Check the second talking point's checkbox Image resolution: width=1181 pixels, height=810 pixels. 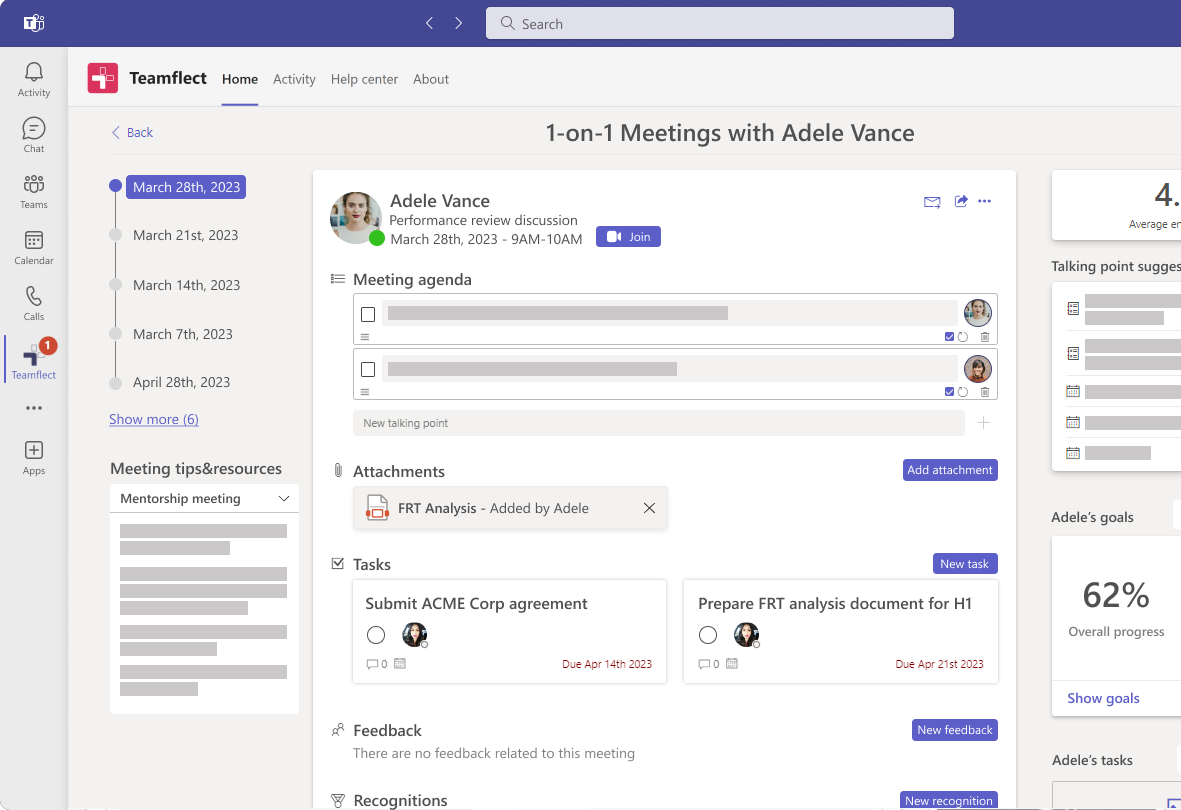(368, 369)
